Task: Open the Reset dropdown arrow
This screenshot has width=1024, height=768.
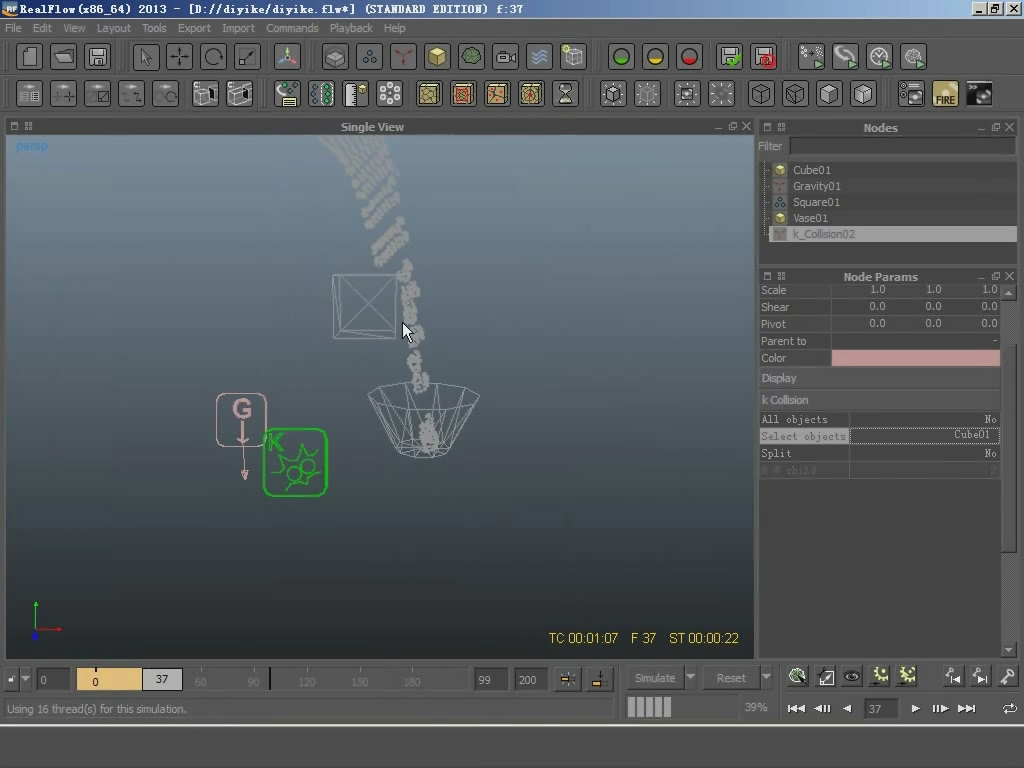Action: 767,678
